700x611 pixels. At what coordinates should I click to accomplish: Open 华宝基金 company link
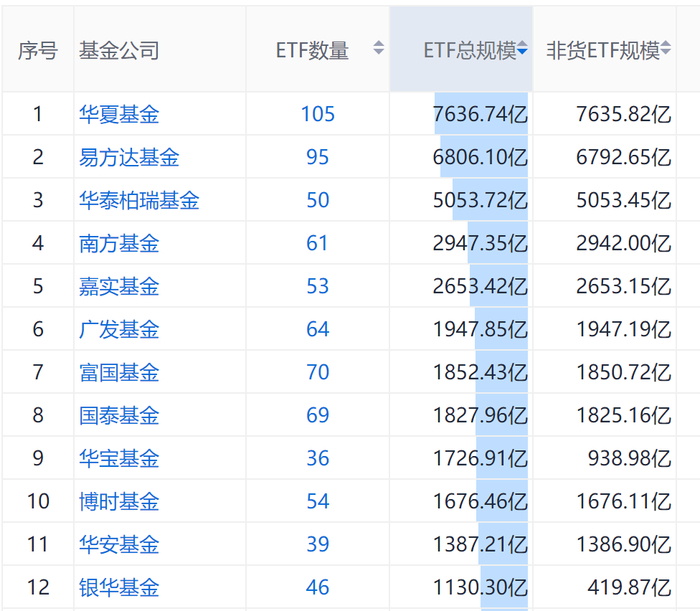[119, 458]
